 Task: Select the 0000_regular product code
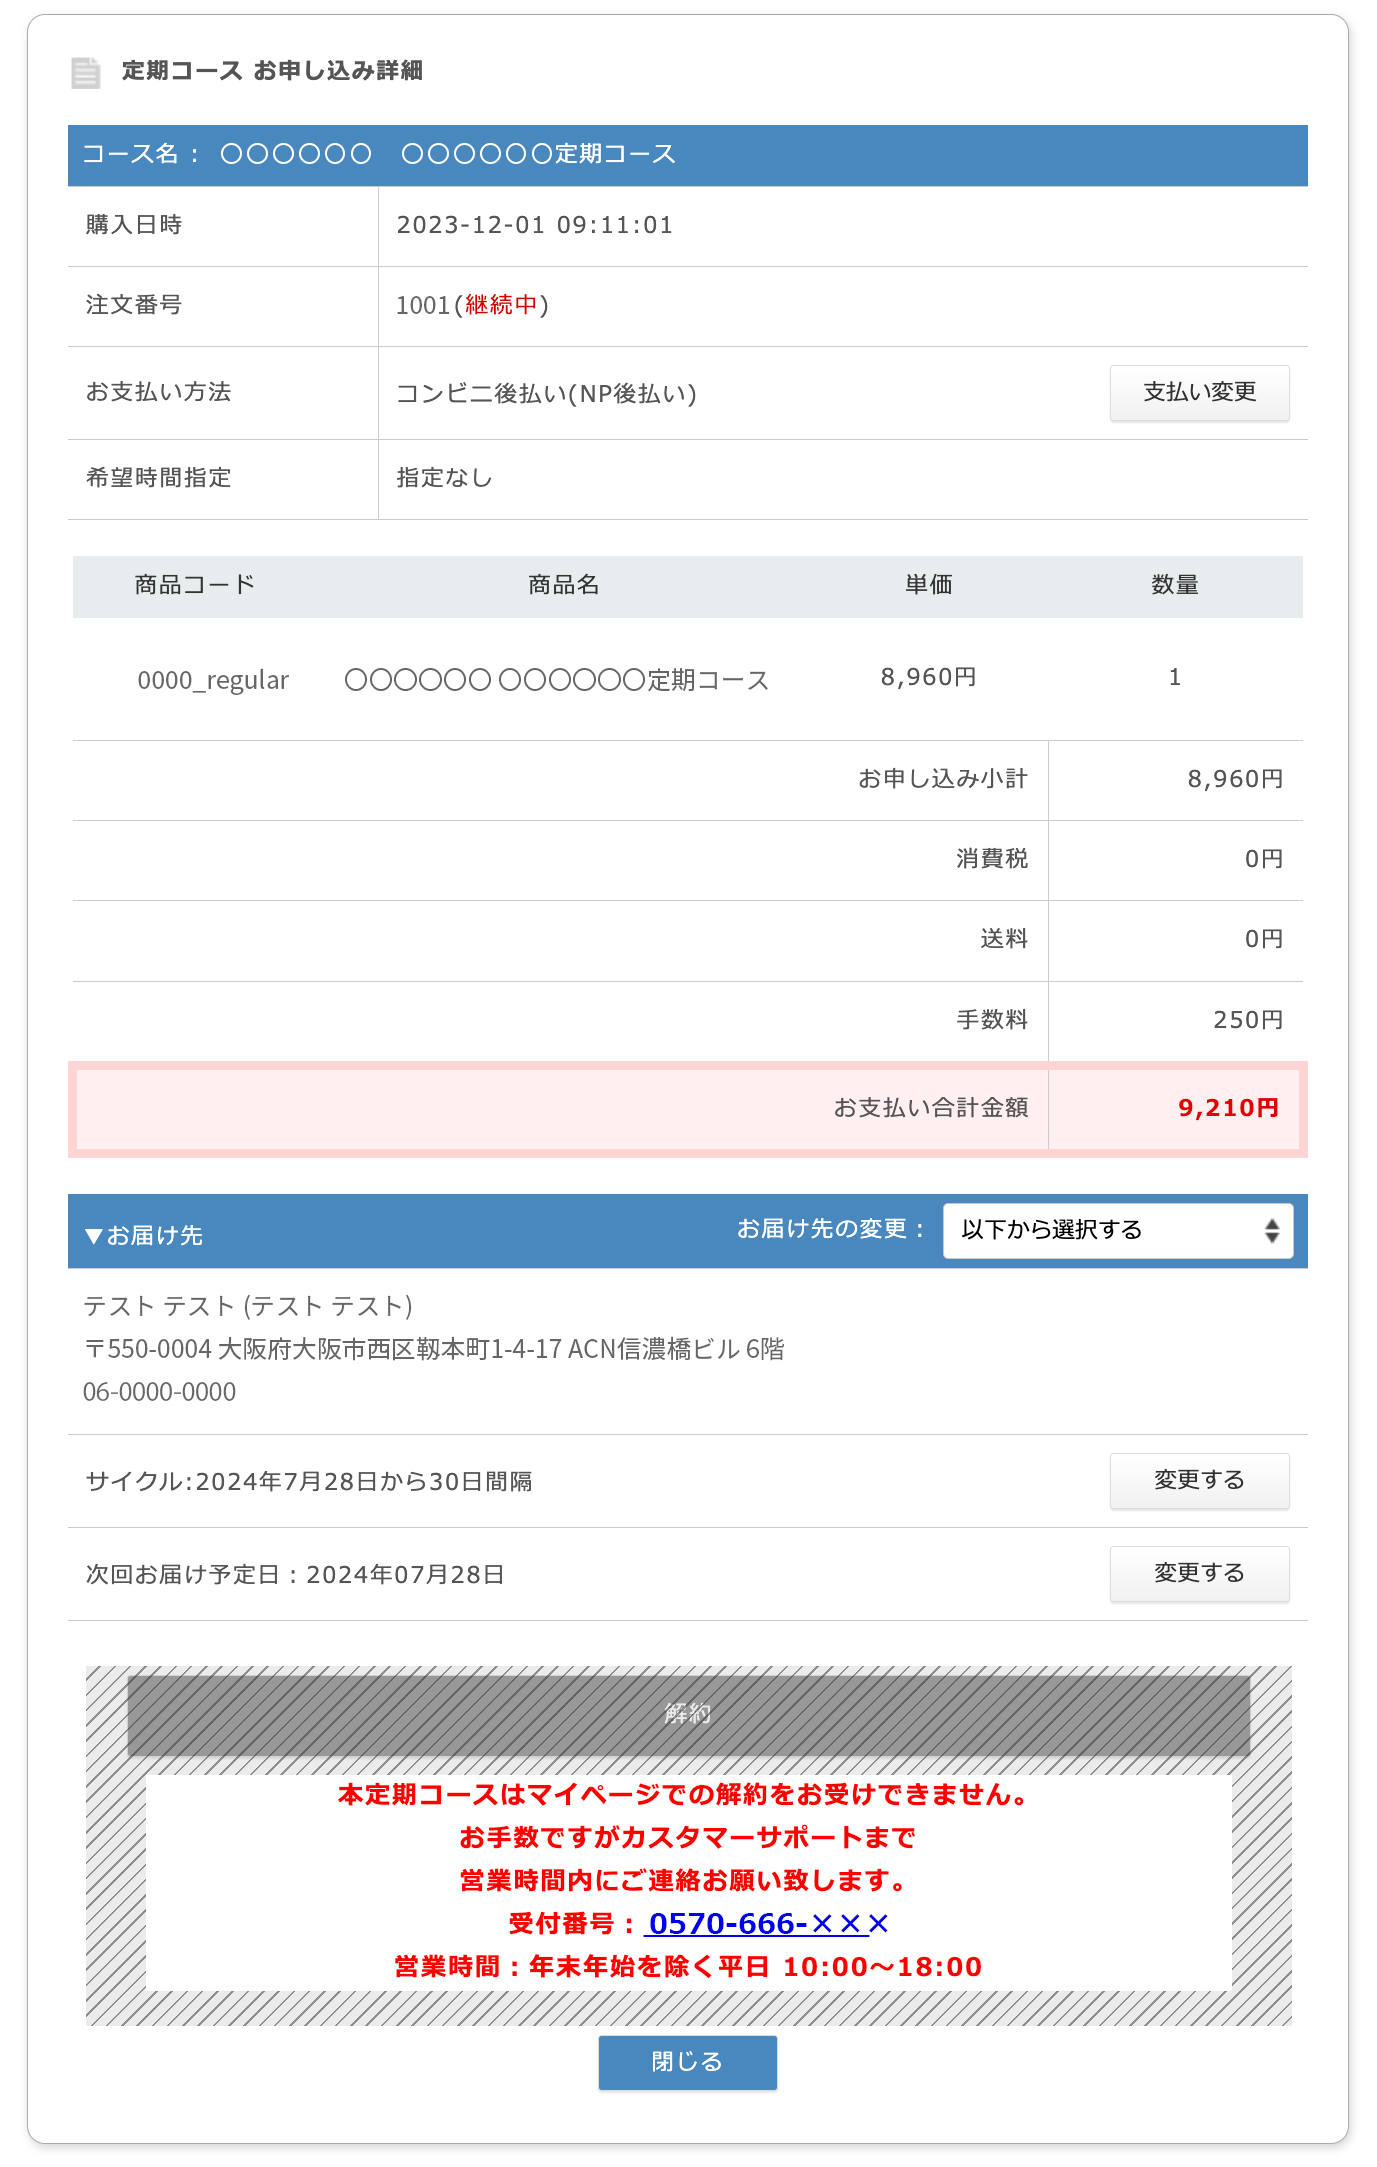[213, 680]
